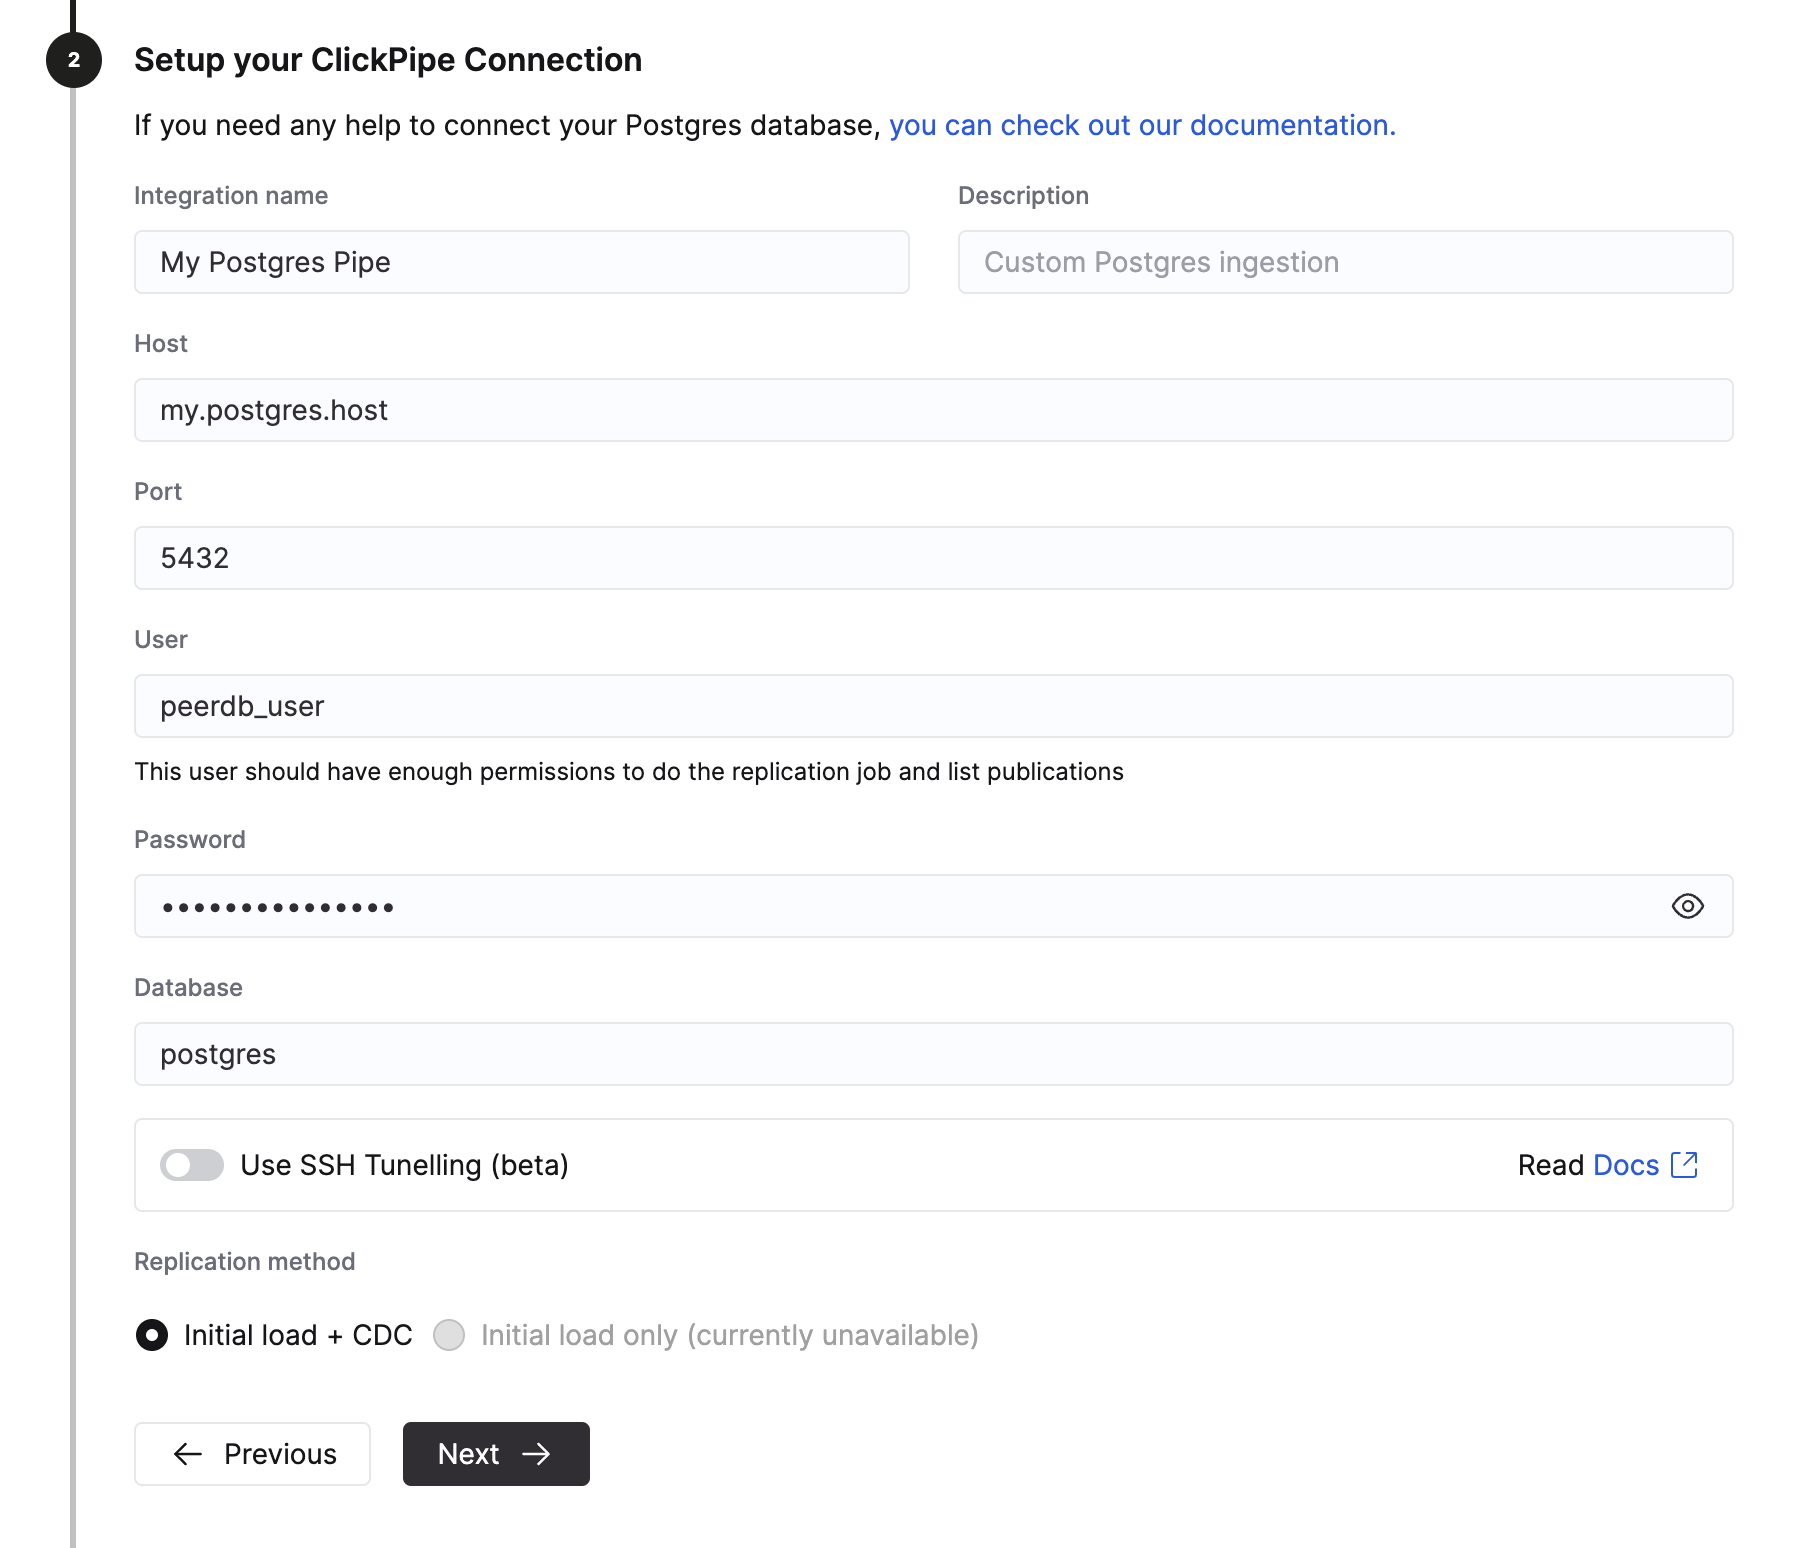Click the Port field showing 5432
Image resolution: width=1810 pixels, height=1548 pixels.
[933, 558]
